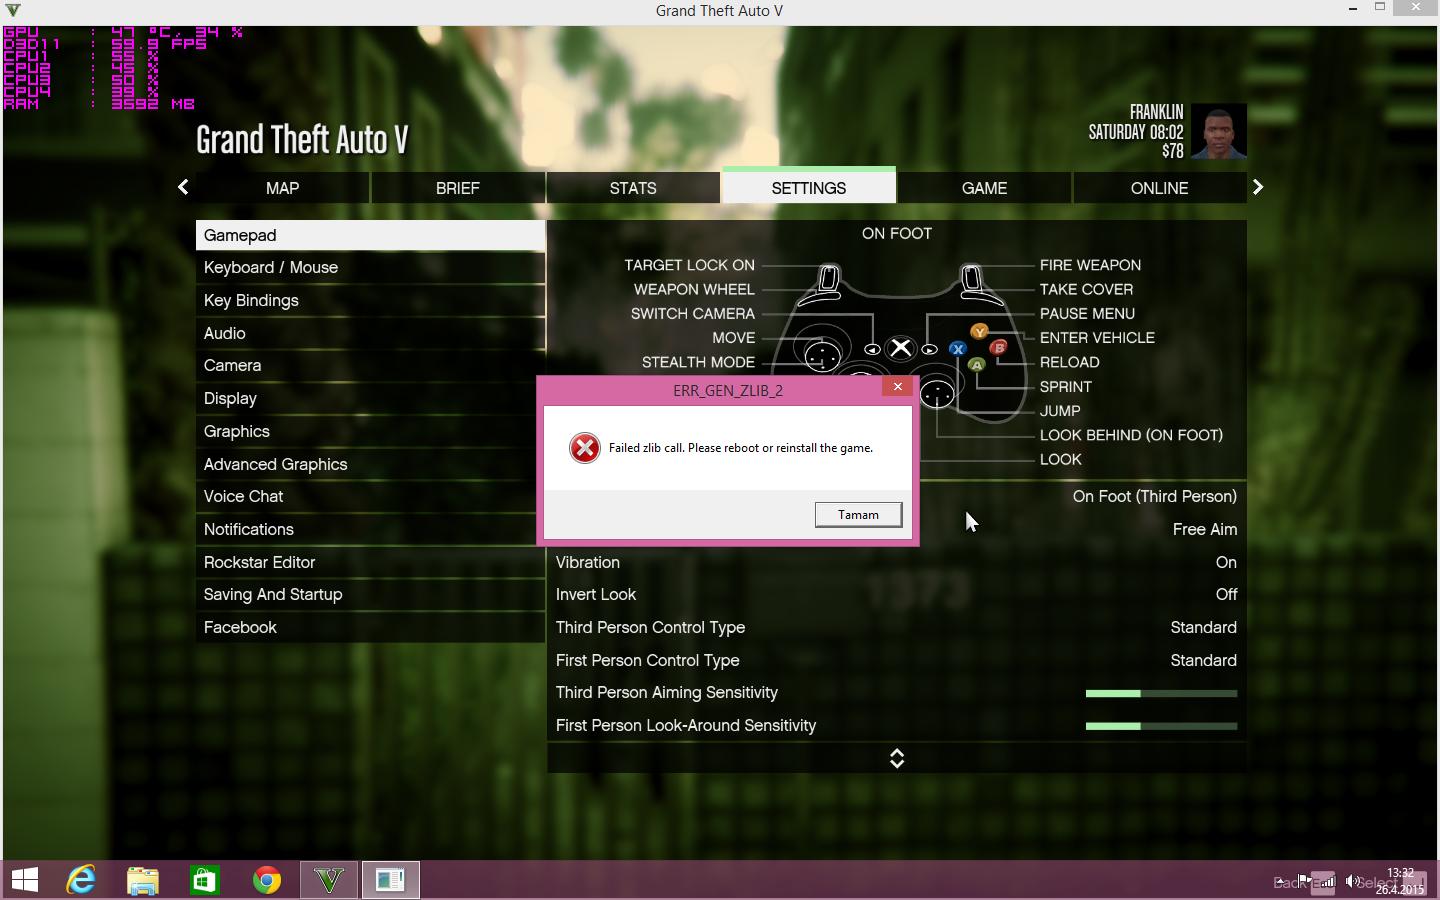Click the FIRE WEAPON label

(x=1090, y=265)
